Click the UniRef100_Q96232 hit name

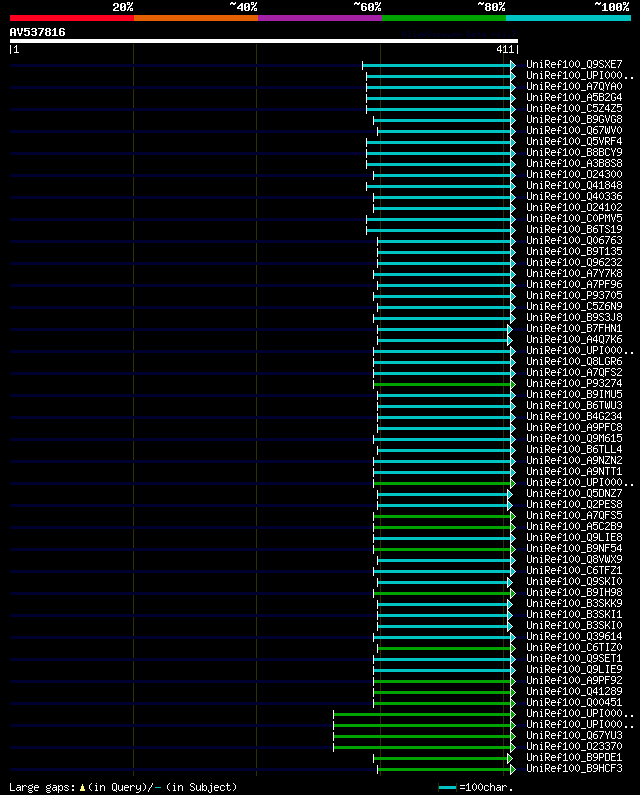[574, 263]
